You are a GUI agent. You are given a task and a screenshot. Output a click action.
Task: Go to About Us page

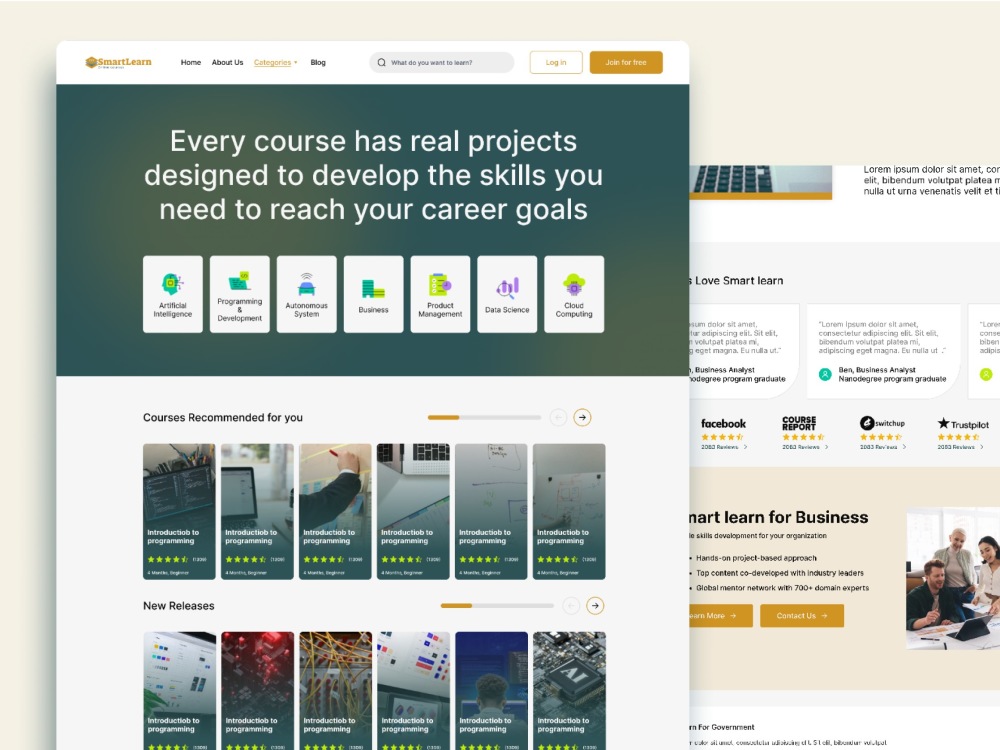227,62
